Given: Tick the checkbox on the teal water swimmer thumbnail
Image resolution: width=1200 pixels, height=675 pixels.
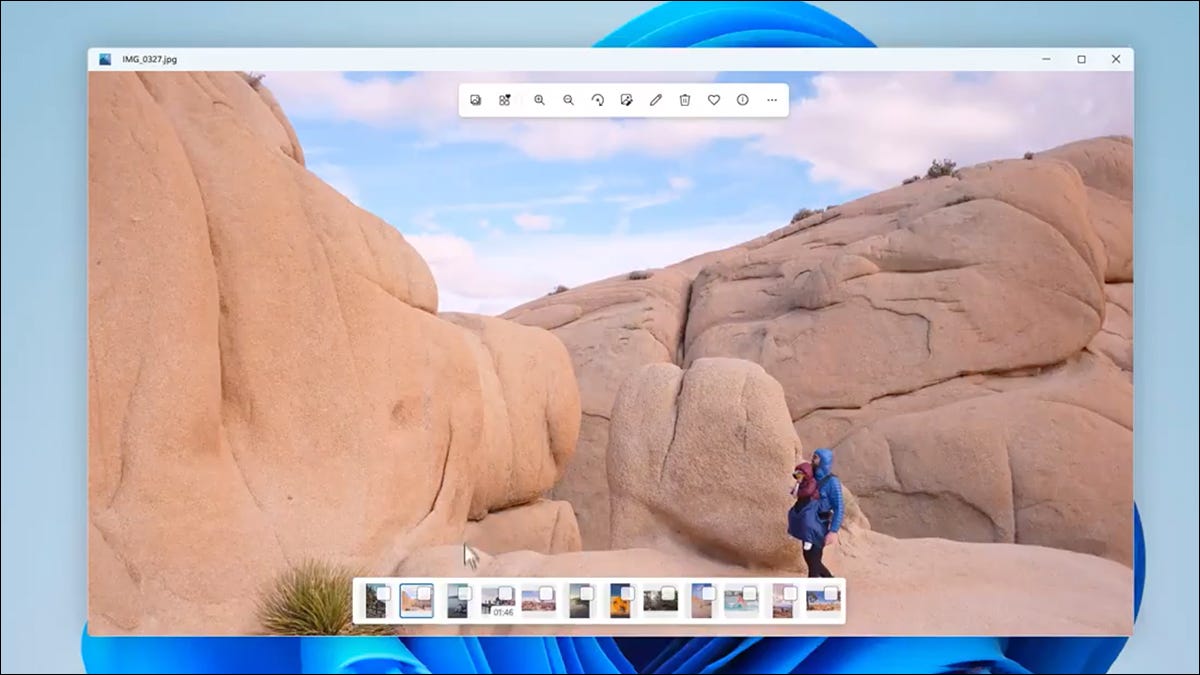Looking at the screenshot, I should tap(749, 593).
